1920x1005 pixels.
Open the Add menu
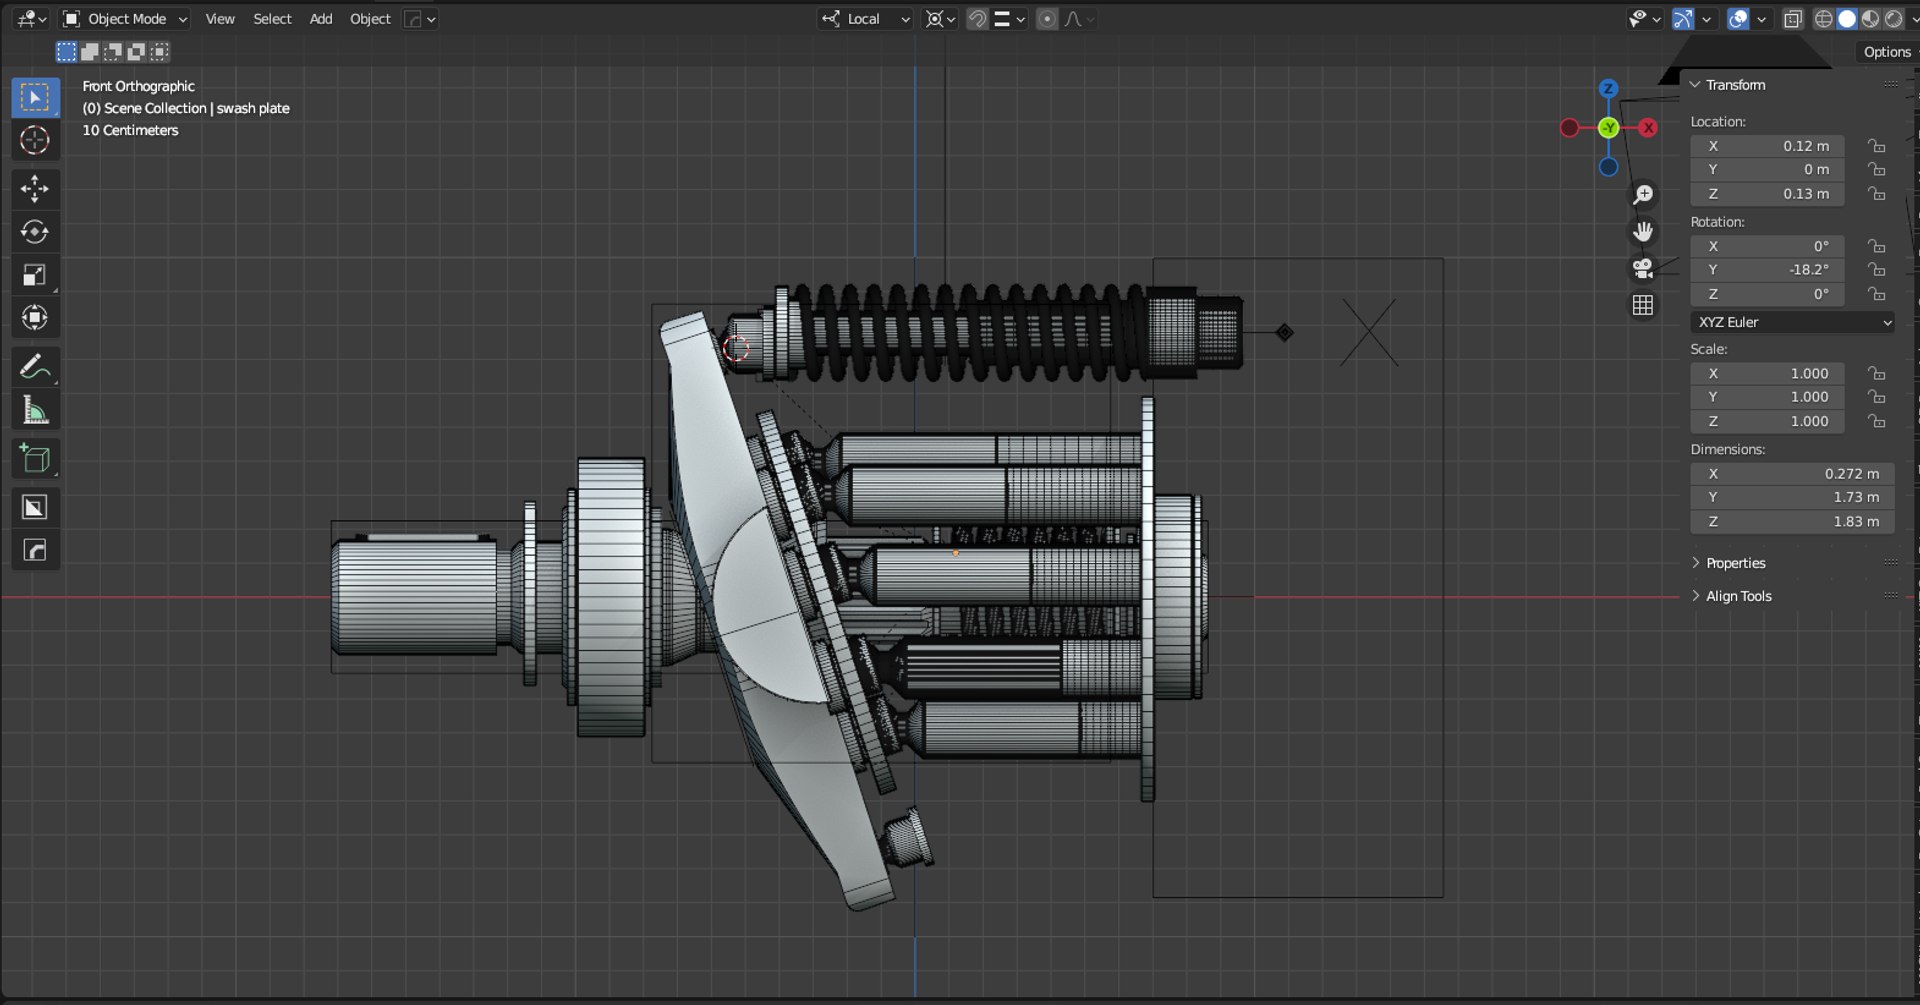pyautogui.click(x=321, y=19)
